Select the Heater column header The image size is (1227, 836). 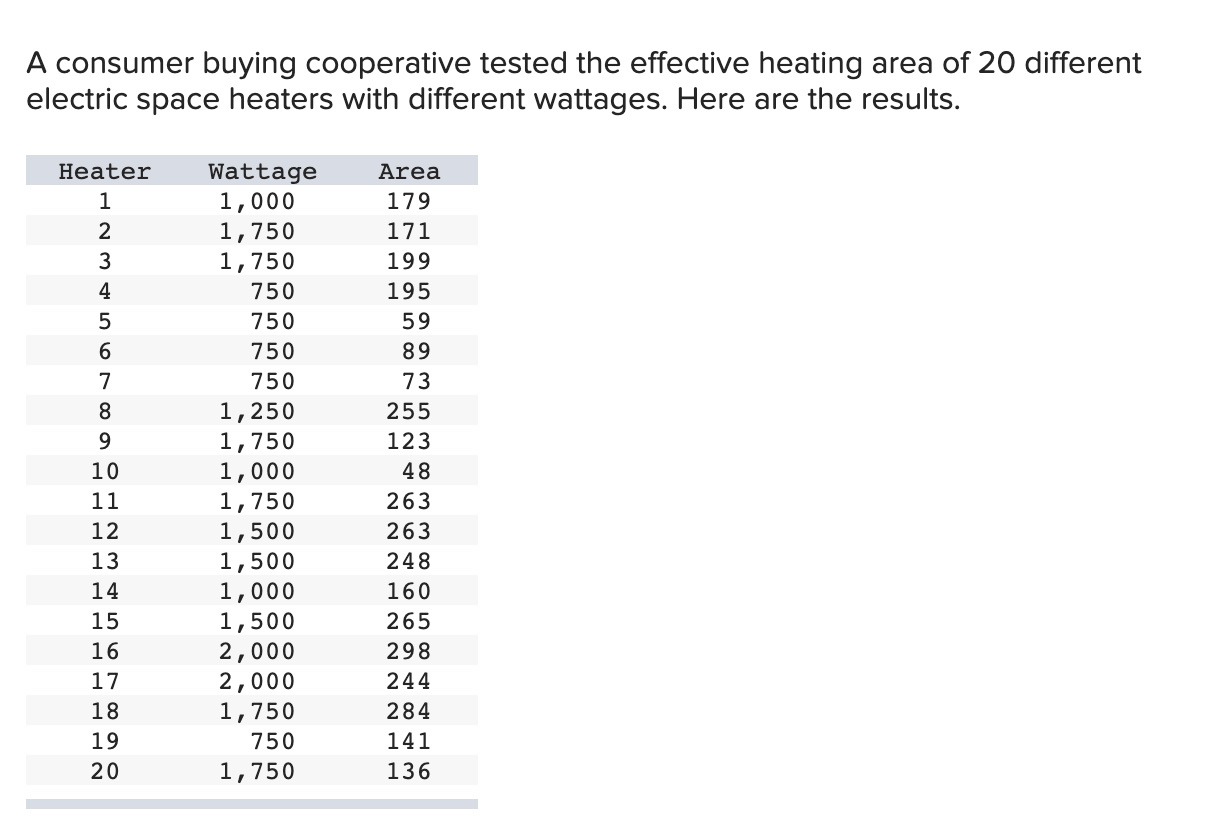(105, 172)
